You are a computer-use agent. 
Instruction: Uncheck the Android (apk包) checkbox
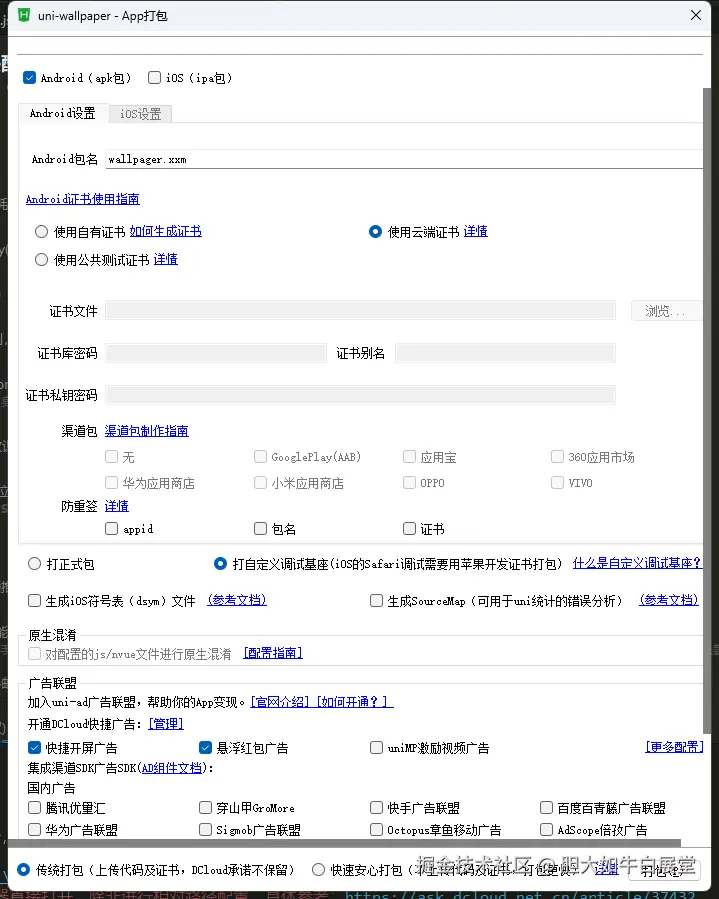pyautogui.click(x=29, y=77)
